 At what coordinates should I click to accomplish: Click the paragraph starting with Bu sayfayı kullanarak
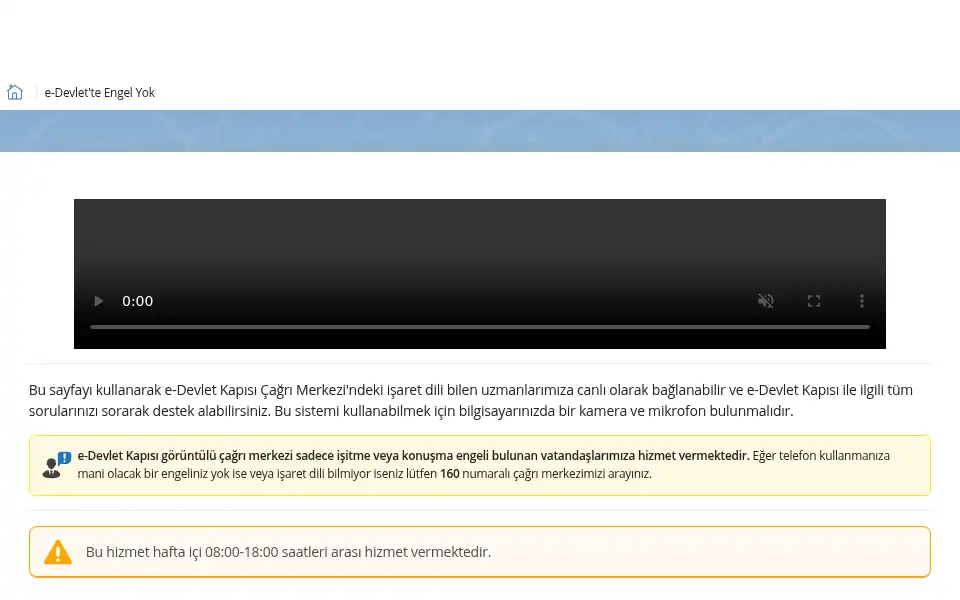(471, 400)
